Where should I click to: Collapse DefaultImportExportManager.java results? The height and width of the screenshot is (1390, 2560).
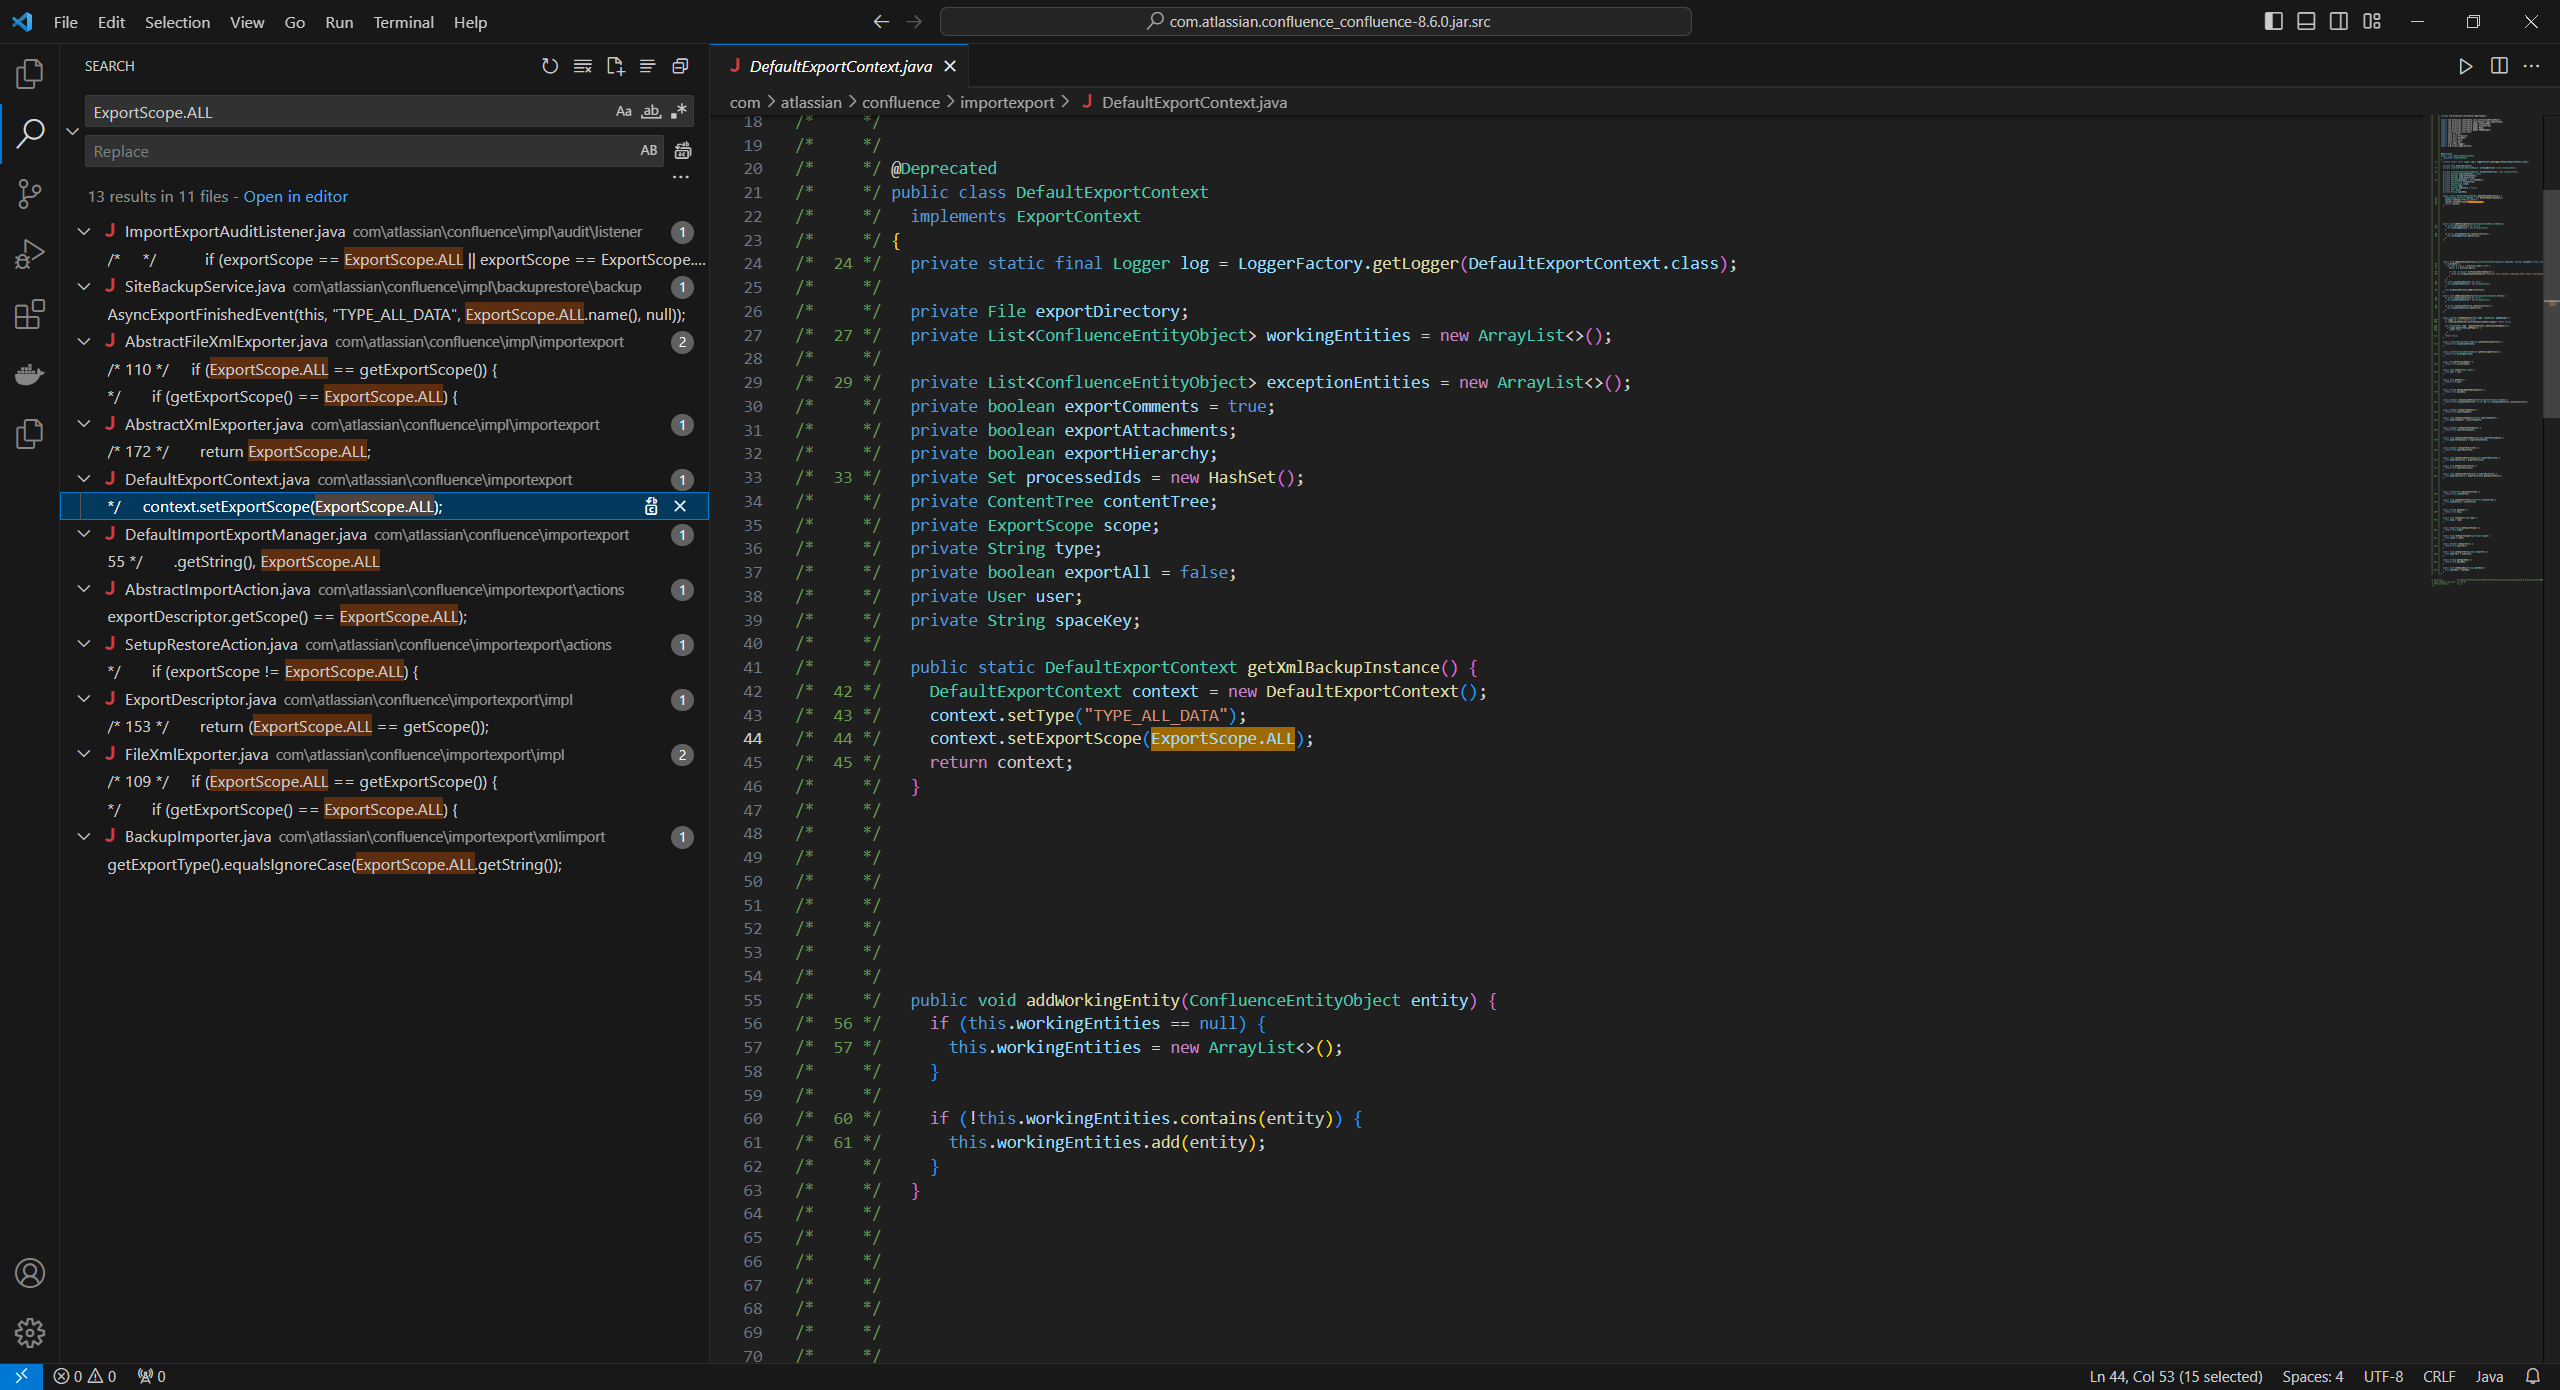[84, 535]
